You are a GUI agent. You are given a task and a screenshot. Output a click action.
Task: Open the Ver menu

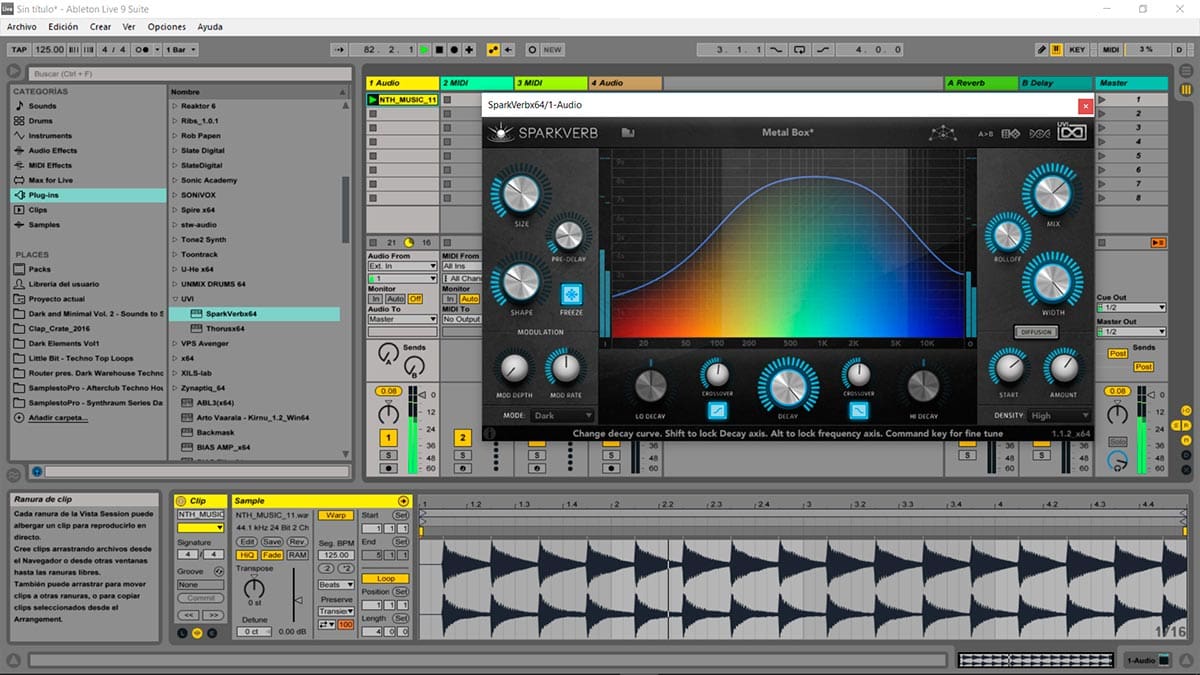point(129,27)
